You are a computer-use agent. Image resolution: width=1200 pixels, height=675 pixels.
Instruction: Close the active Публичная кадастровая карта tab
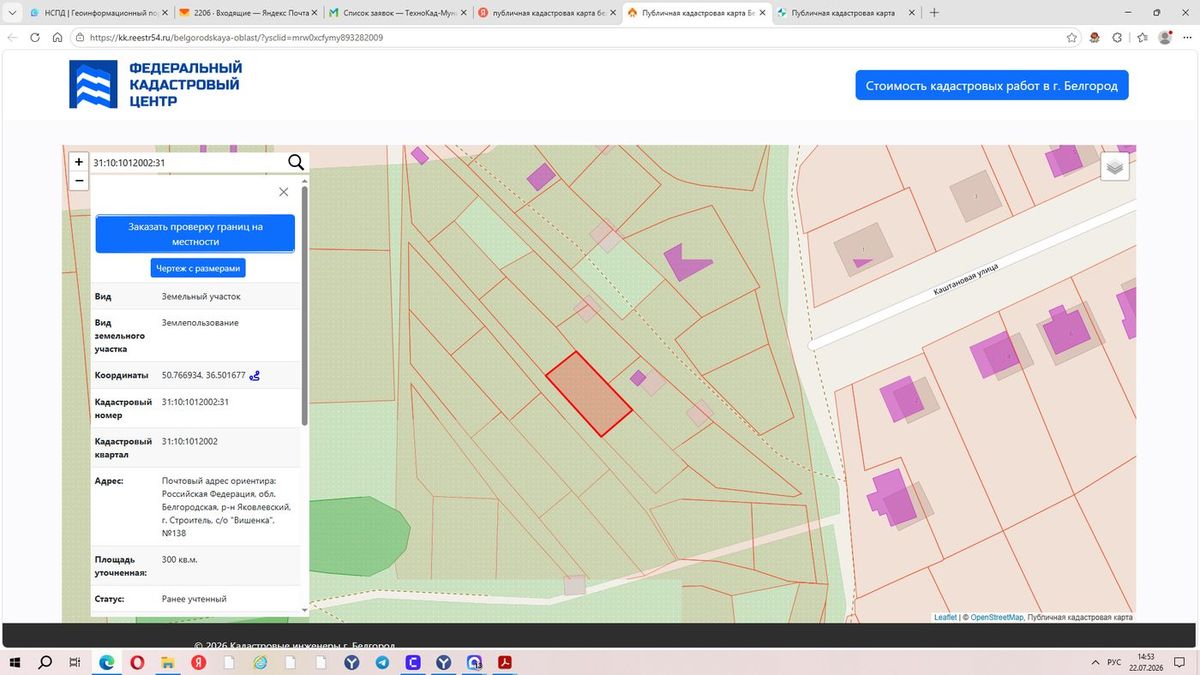(763, 13)
